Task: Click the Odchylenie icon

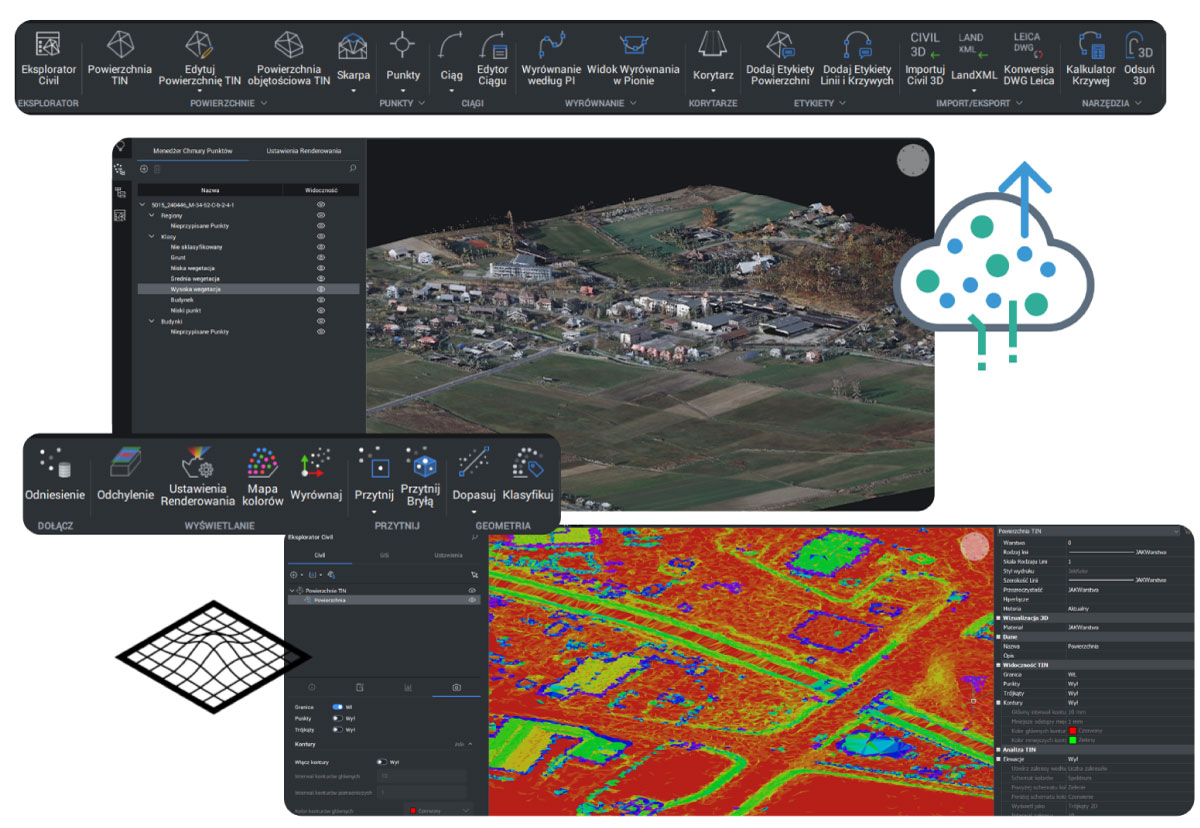Action: 124,476
